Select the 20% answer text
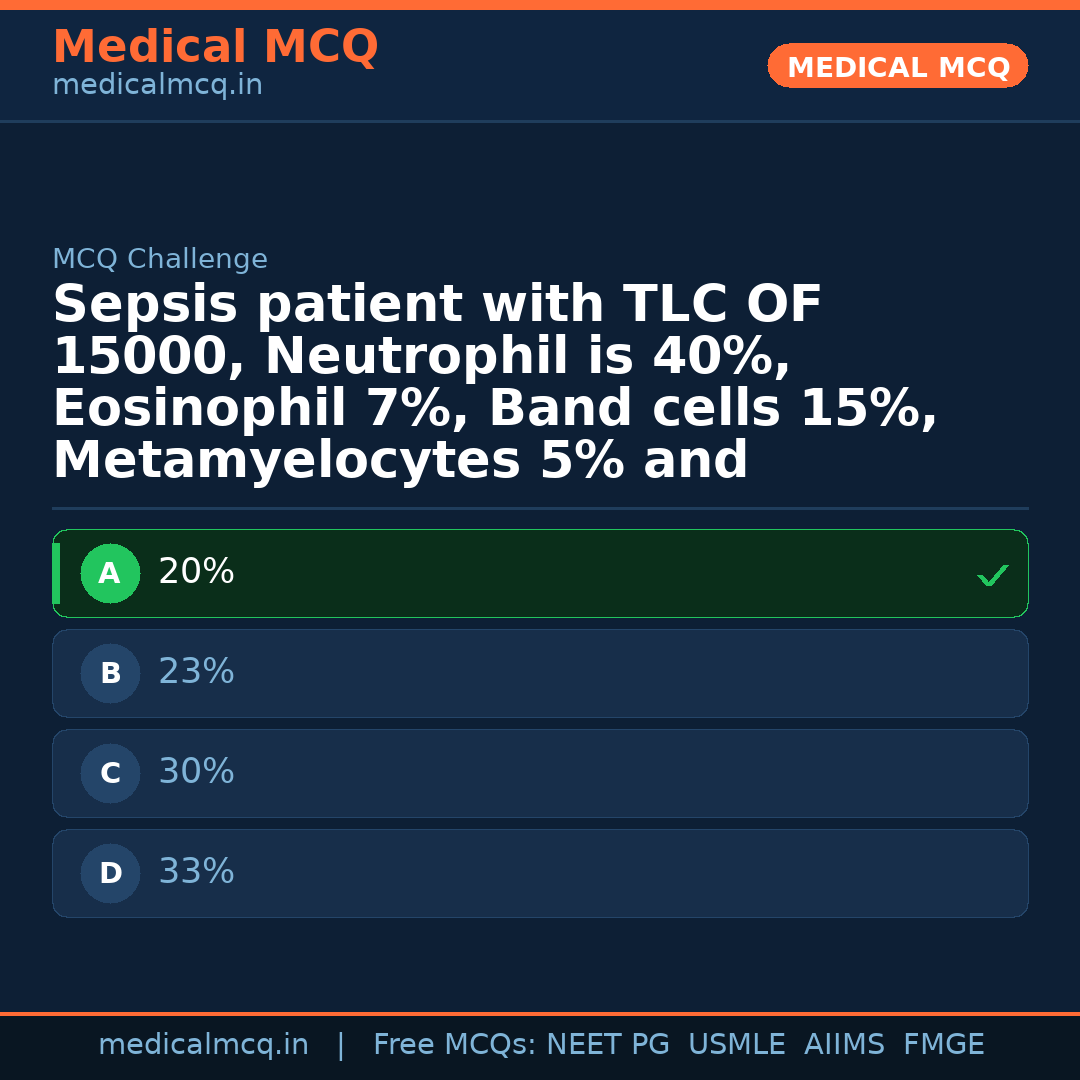This screenshot has height=1080, width=1080. pyautogui.click(x=196, y=572)
